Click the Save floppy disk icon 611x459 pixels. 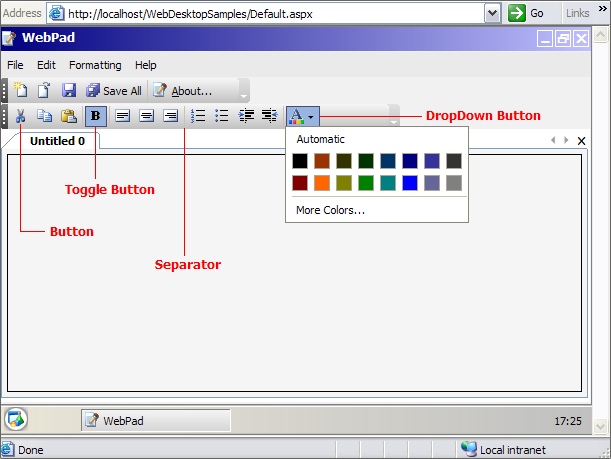pyautogui.click(x=69, y=90)
